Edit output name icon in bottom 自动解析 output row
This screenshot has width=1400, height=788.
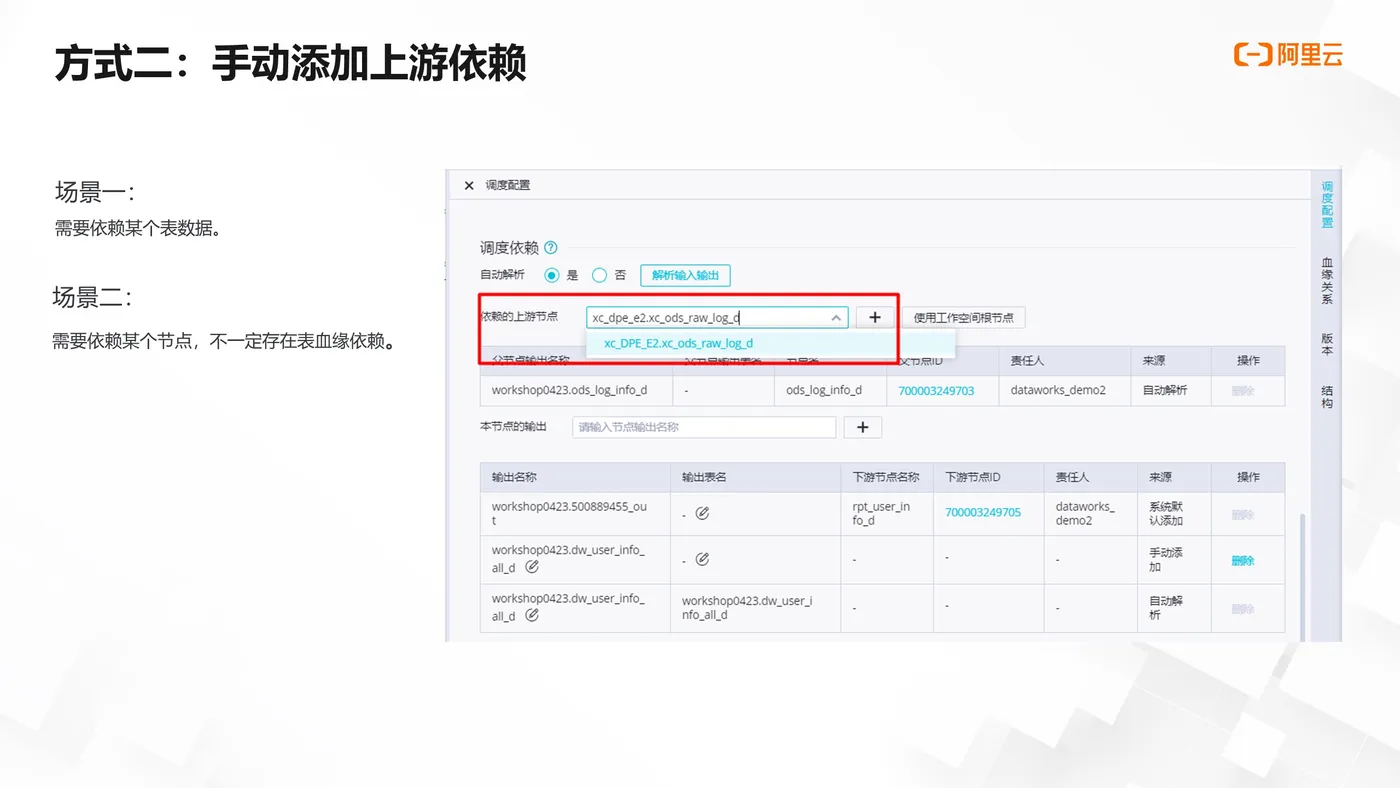tap(532, 615)
